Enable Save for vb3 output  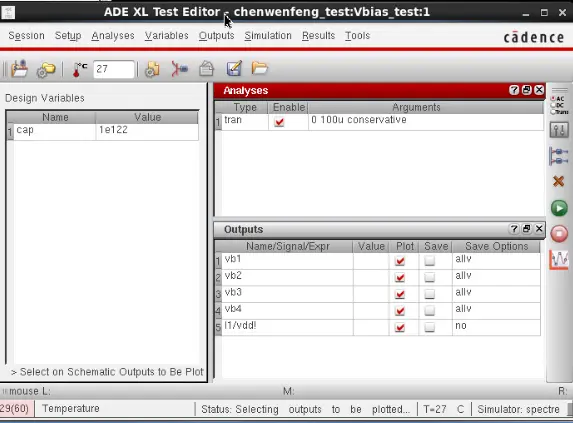click(x=430, y=294)
